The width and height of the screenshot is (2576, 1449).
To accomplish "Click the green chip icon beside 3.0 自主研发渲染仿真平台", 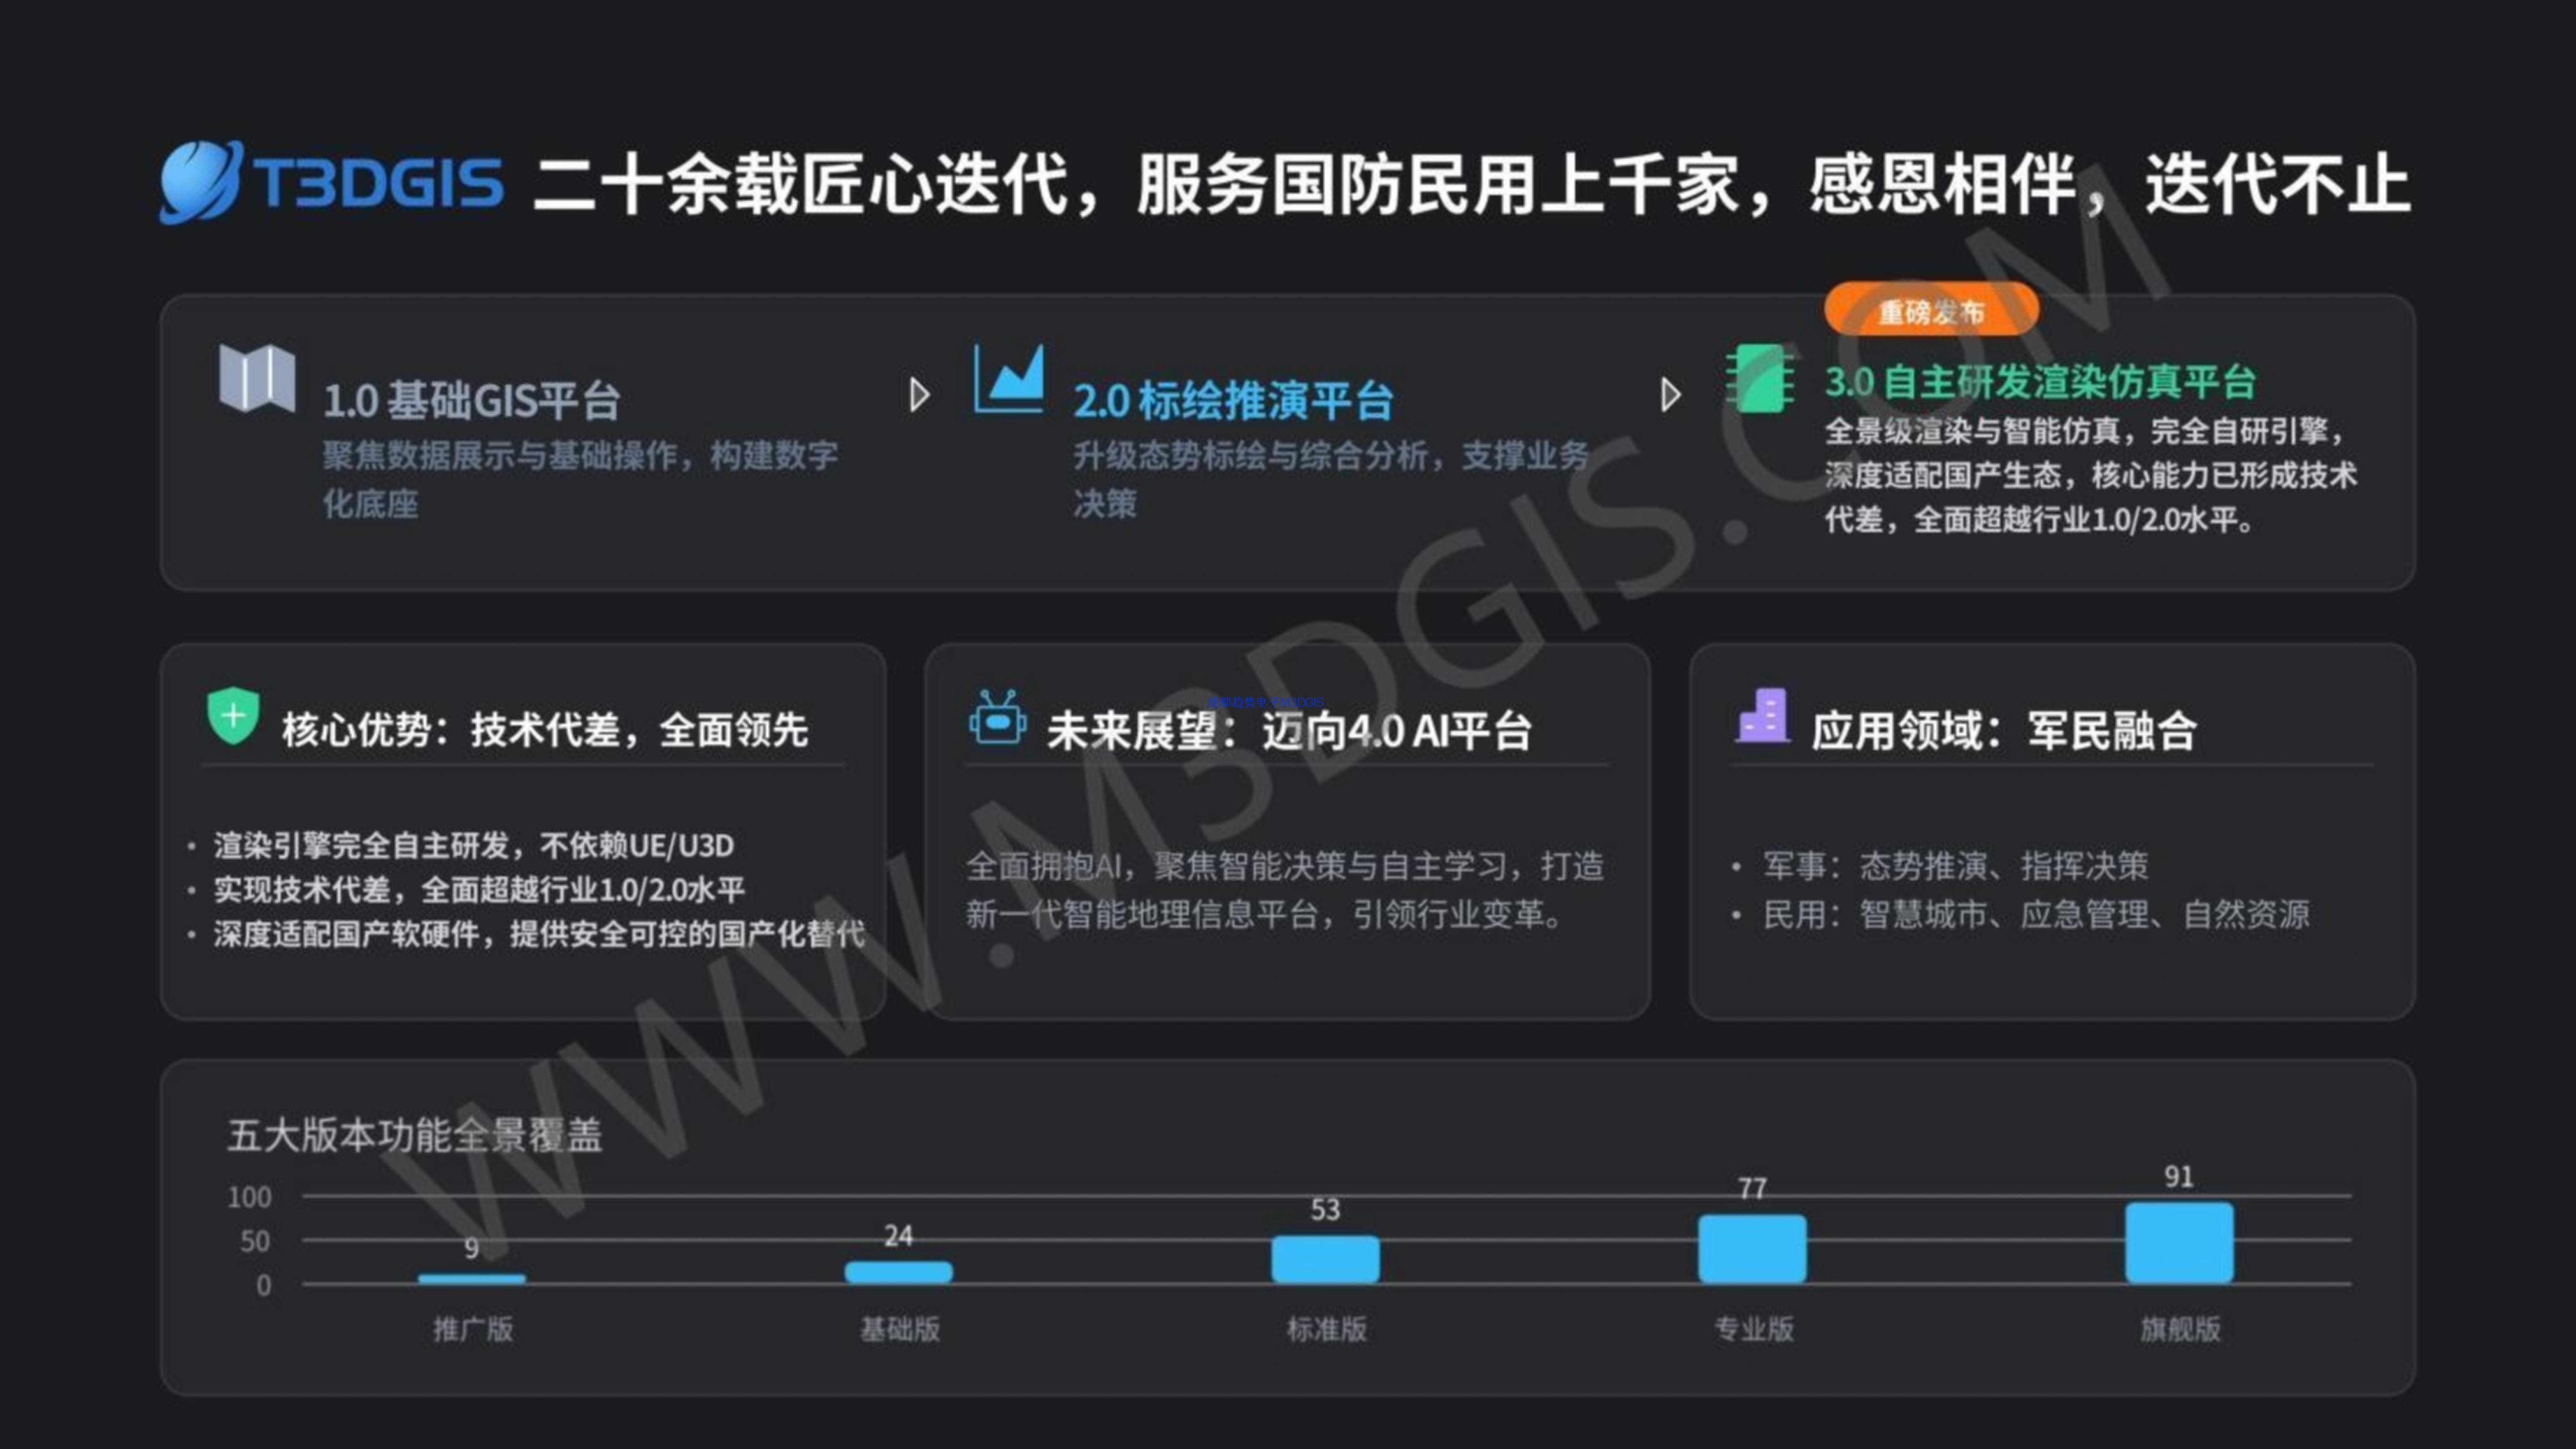I will tap(1760, 378).
